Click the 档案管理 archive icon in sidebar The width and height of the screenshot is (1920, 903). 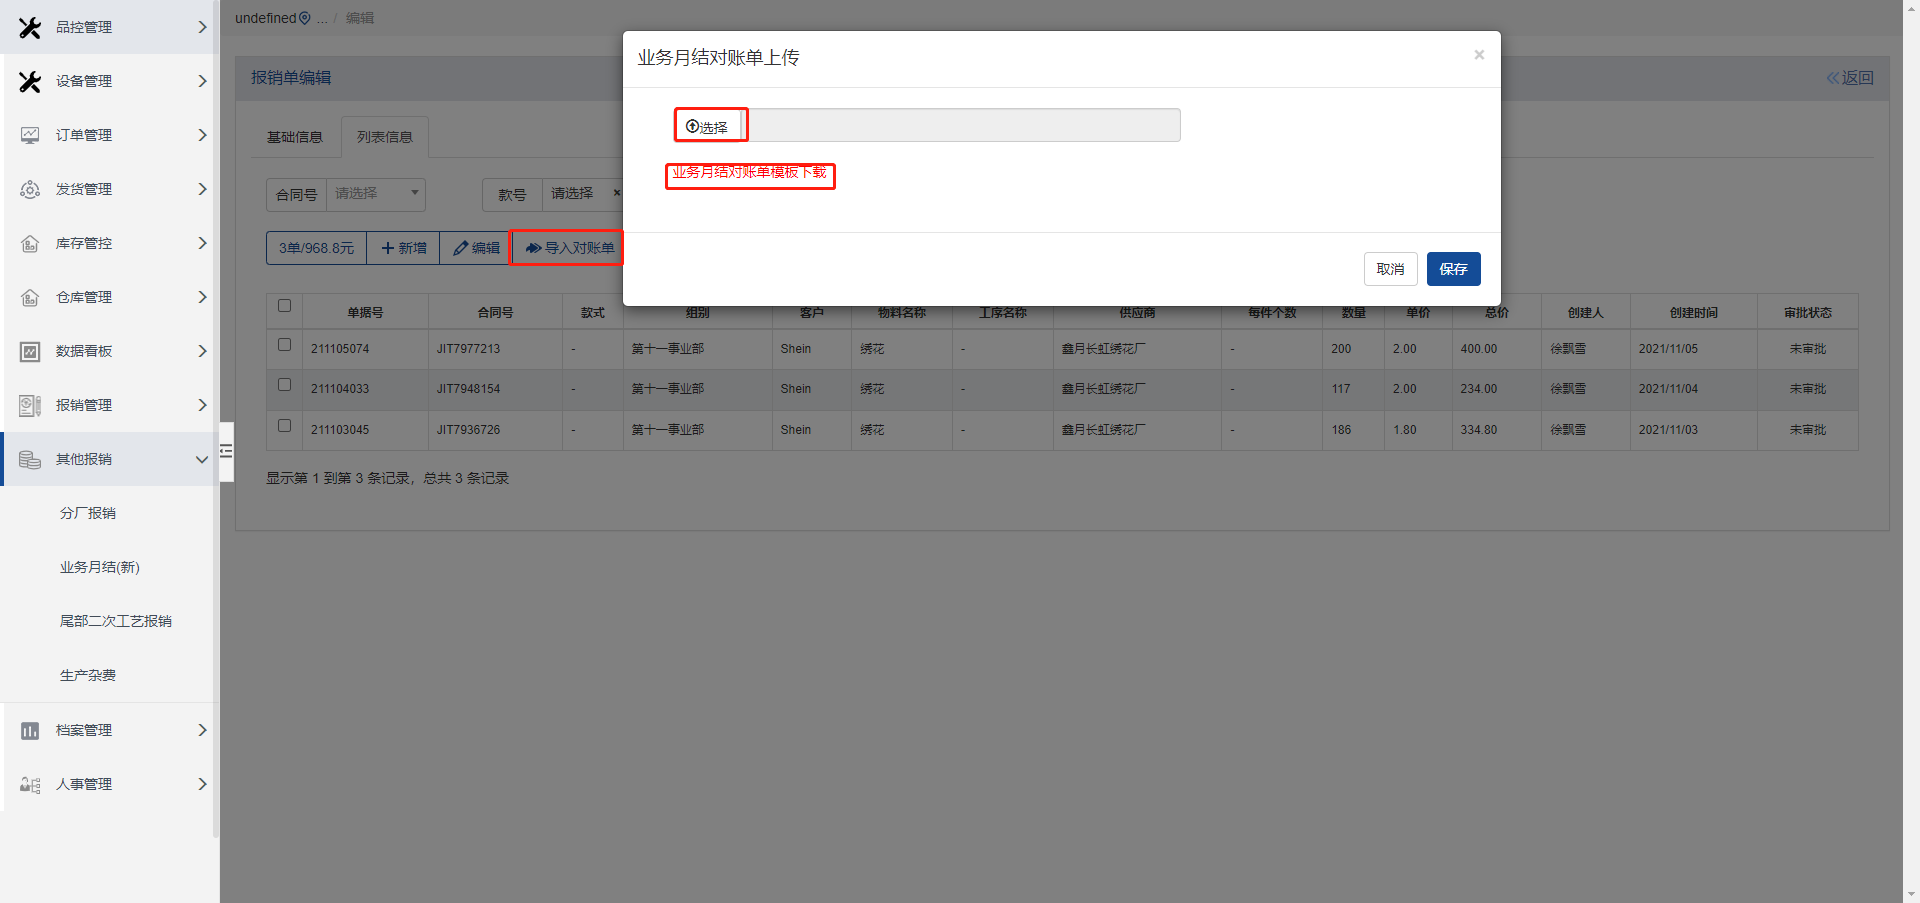(30, 731)
